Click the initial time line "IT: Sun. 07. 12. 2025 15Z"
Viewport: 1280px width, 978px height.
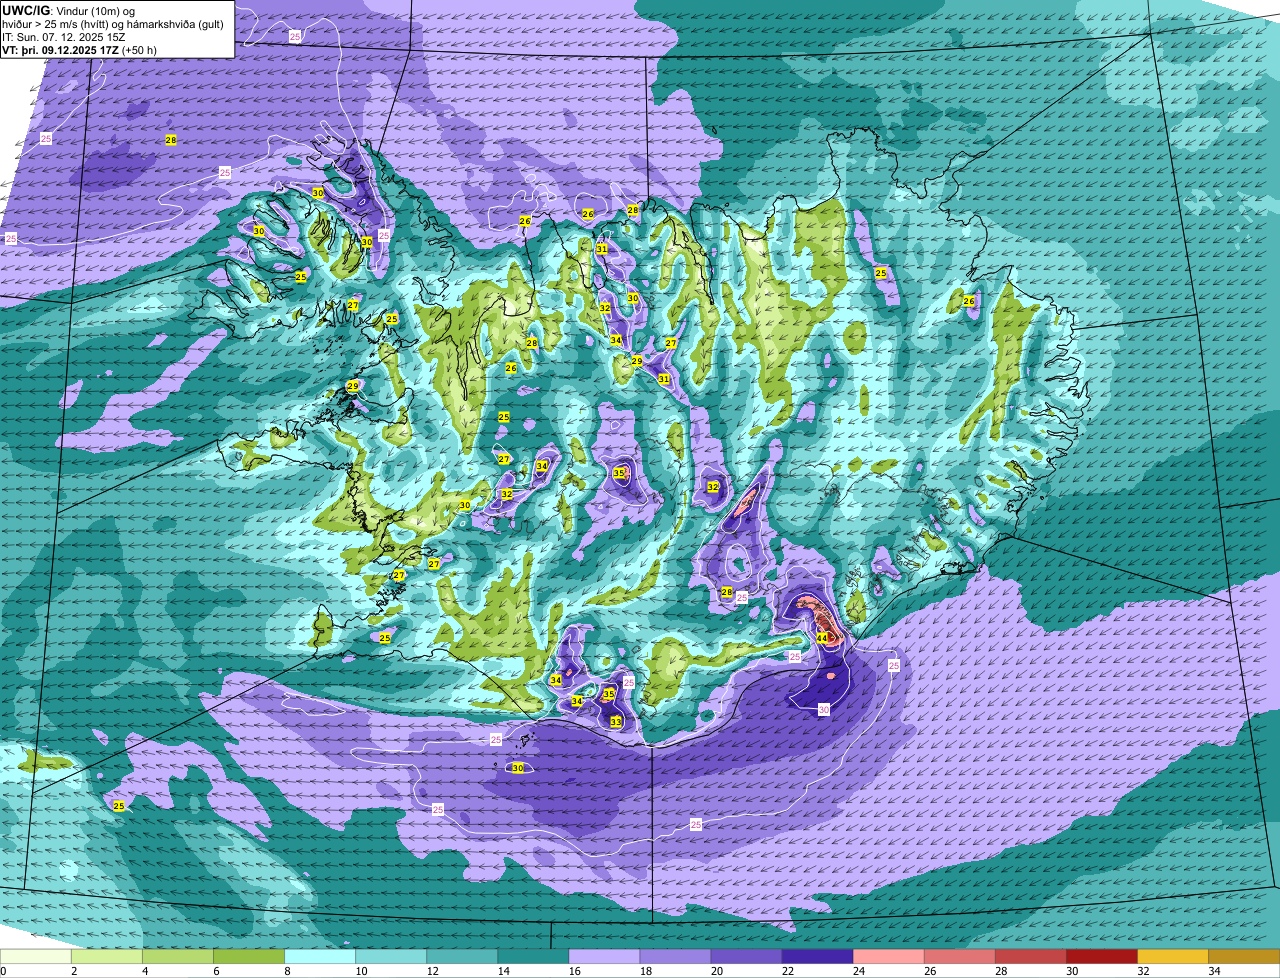coord(65,35)
